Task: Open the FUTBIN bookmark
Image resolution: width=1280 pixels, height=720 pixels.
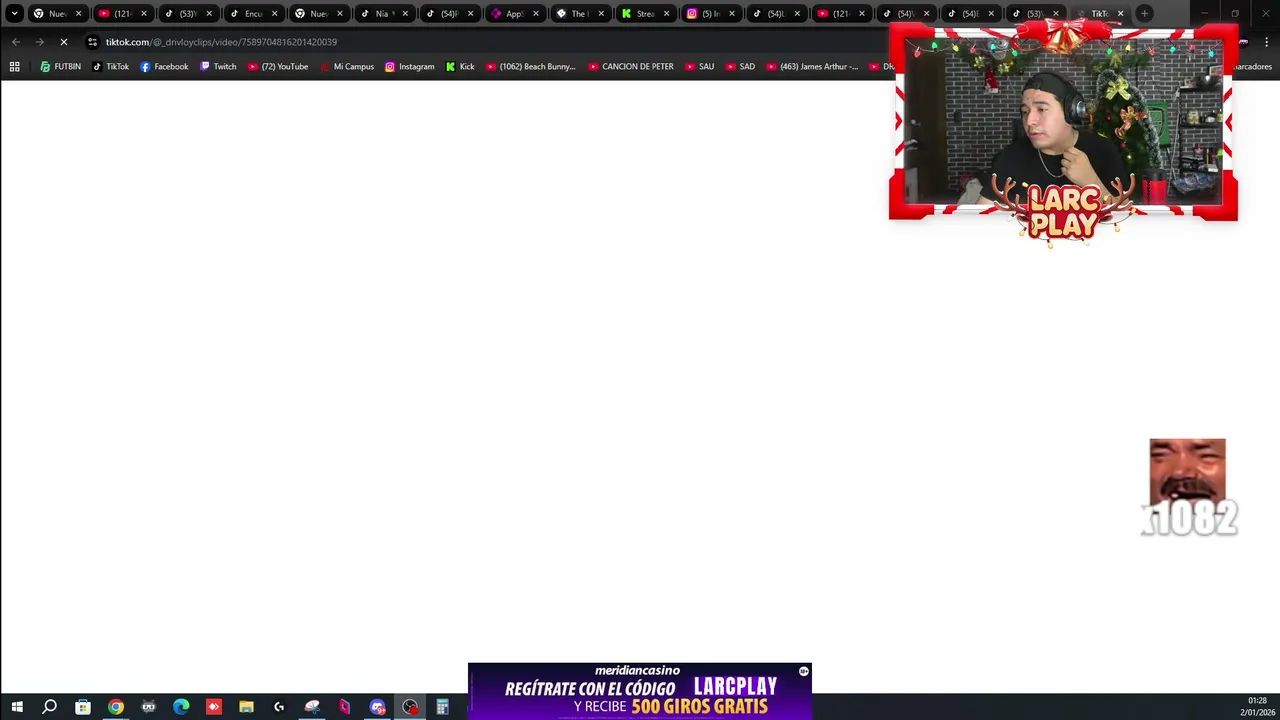Action: point(60,67)
